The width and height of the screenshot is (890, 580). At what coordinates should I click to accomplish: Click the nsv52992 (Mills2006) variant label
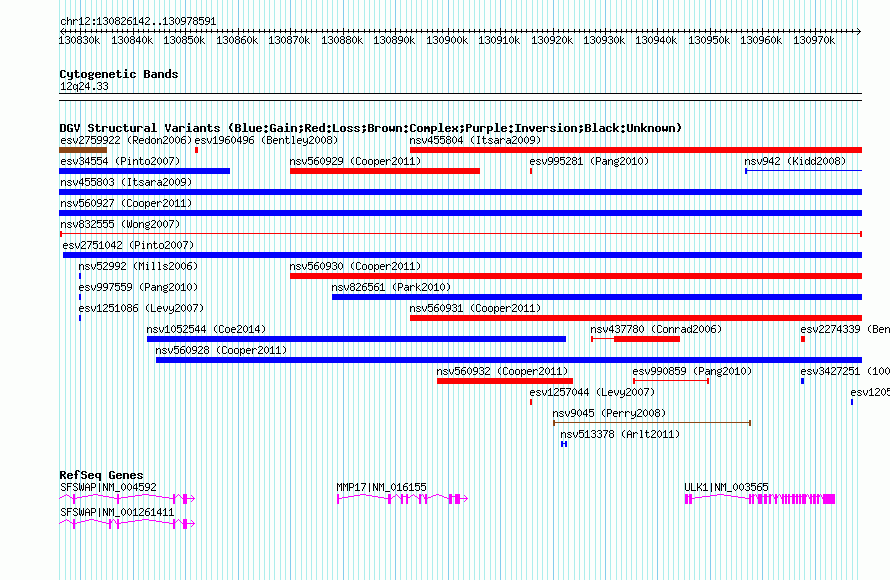(x=138, y=266)
